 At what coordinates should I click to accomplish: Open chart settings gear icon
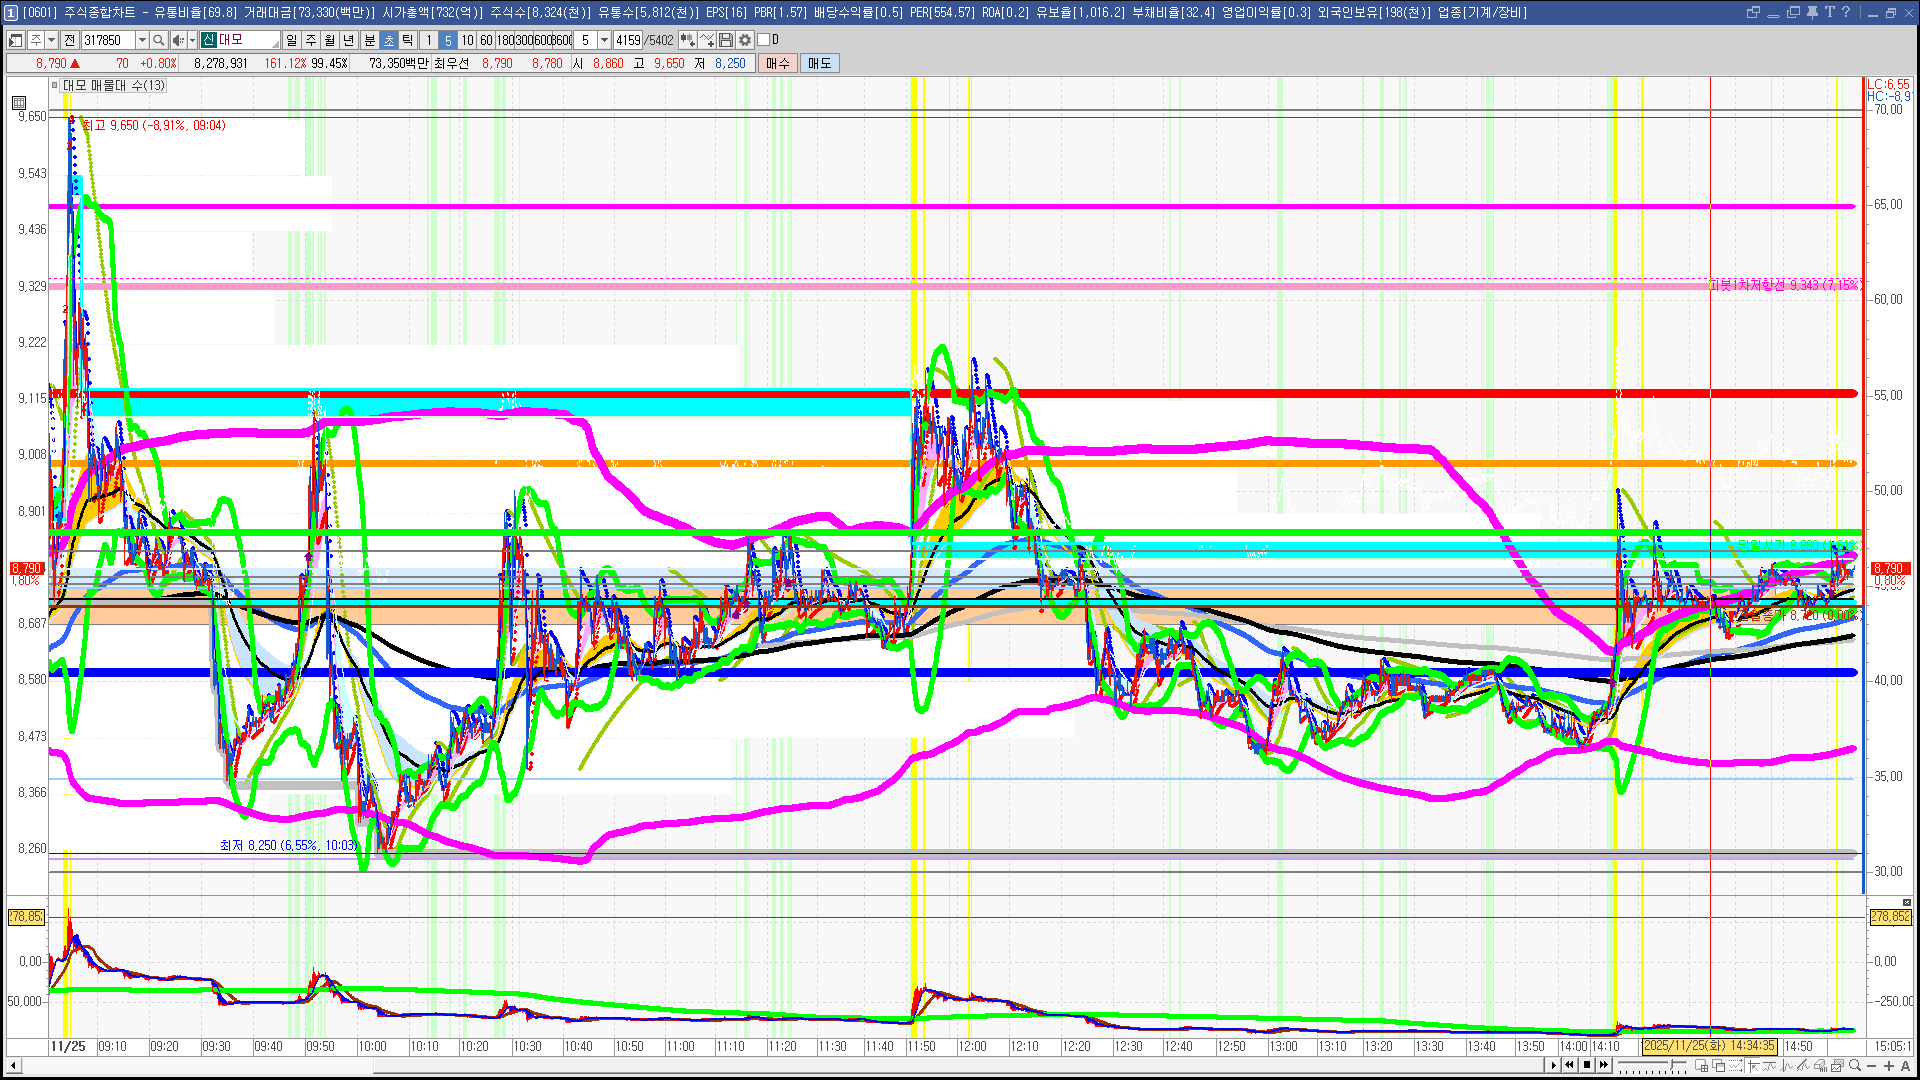[x=745, y=40]
